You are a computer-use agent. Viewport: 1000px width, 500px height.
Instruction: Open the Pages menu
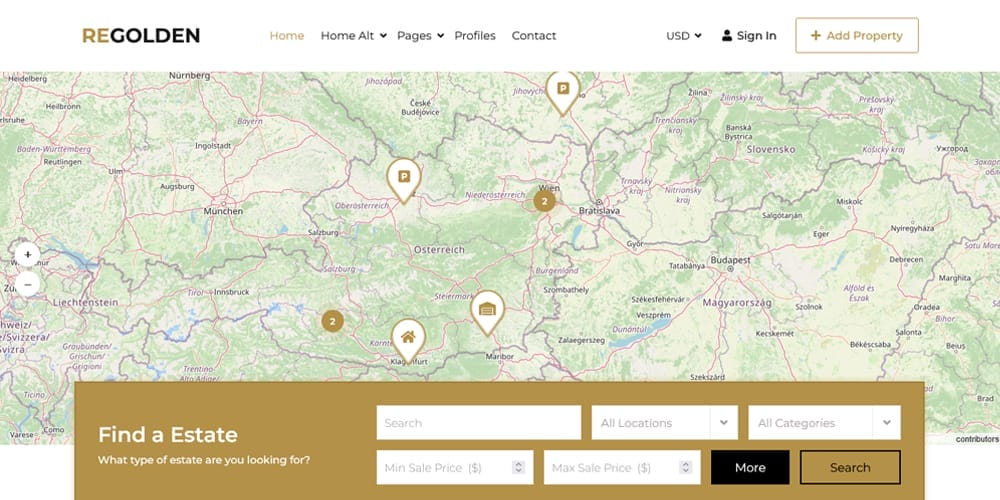[x=420, y=36]
